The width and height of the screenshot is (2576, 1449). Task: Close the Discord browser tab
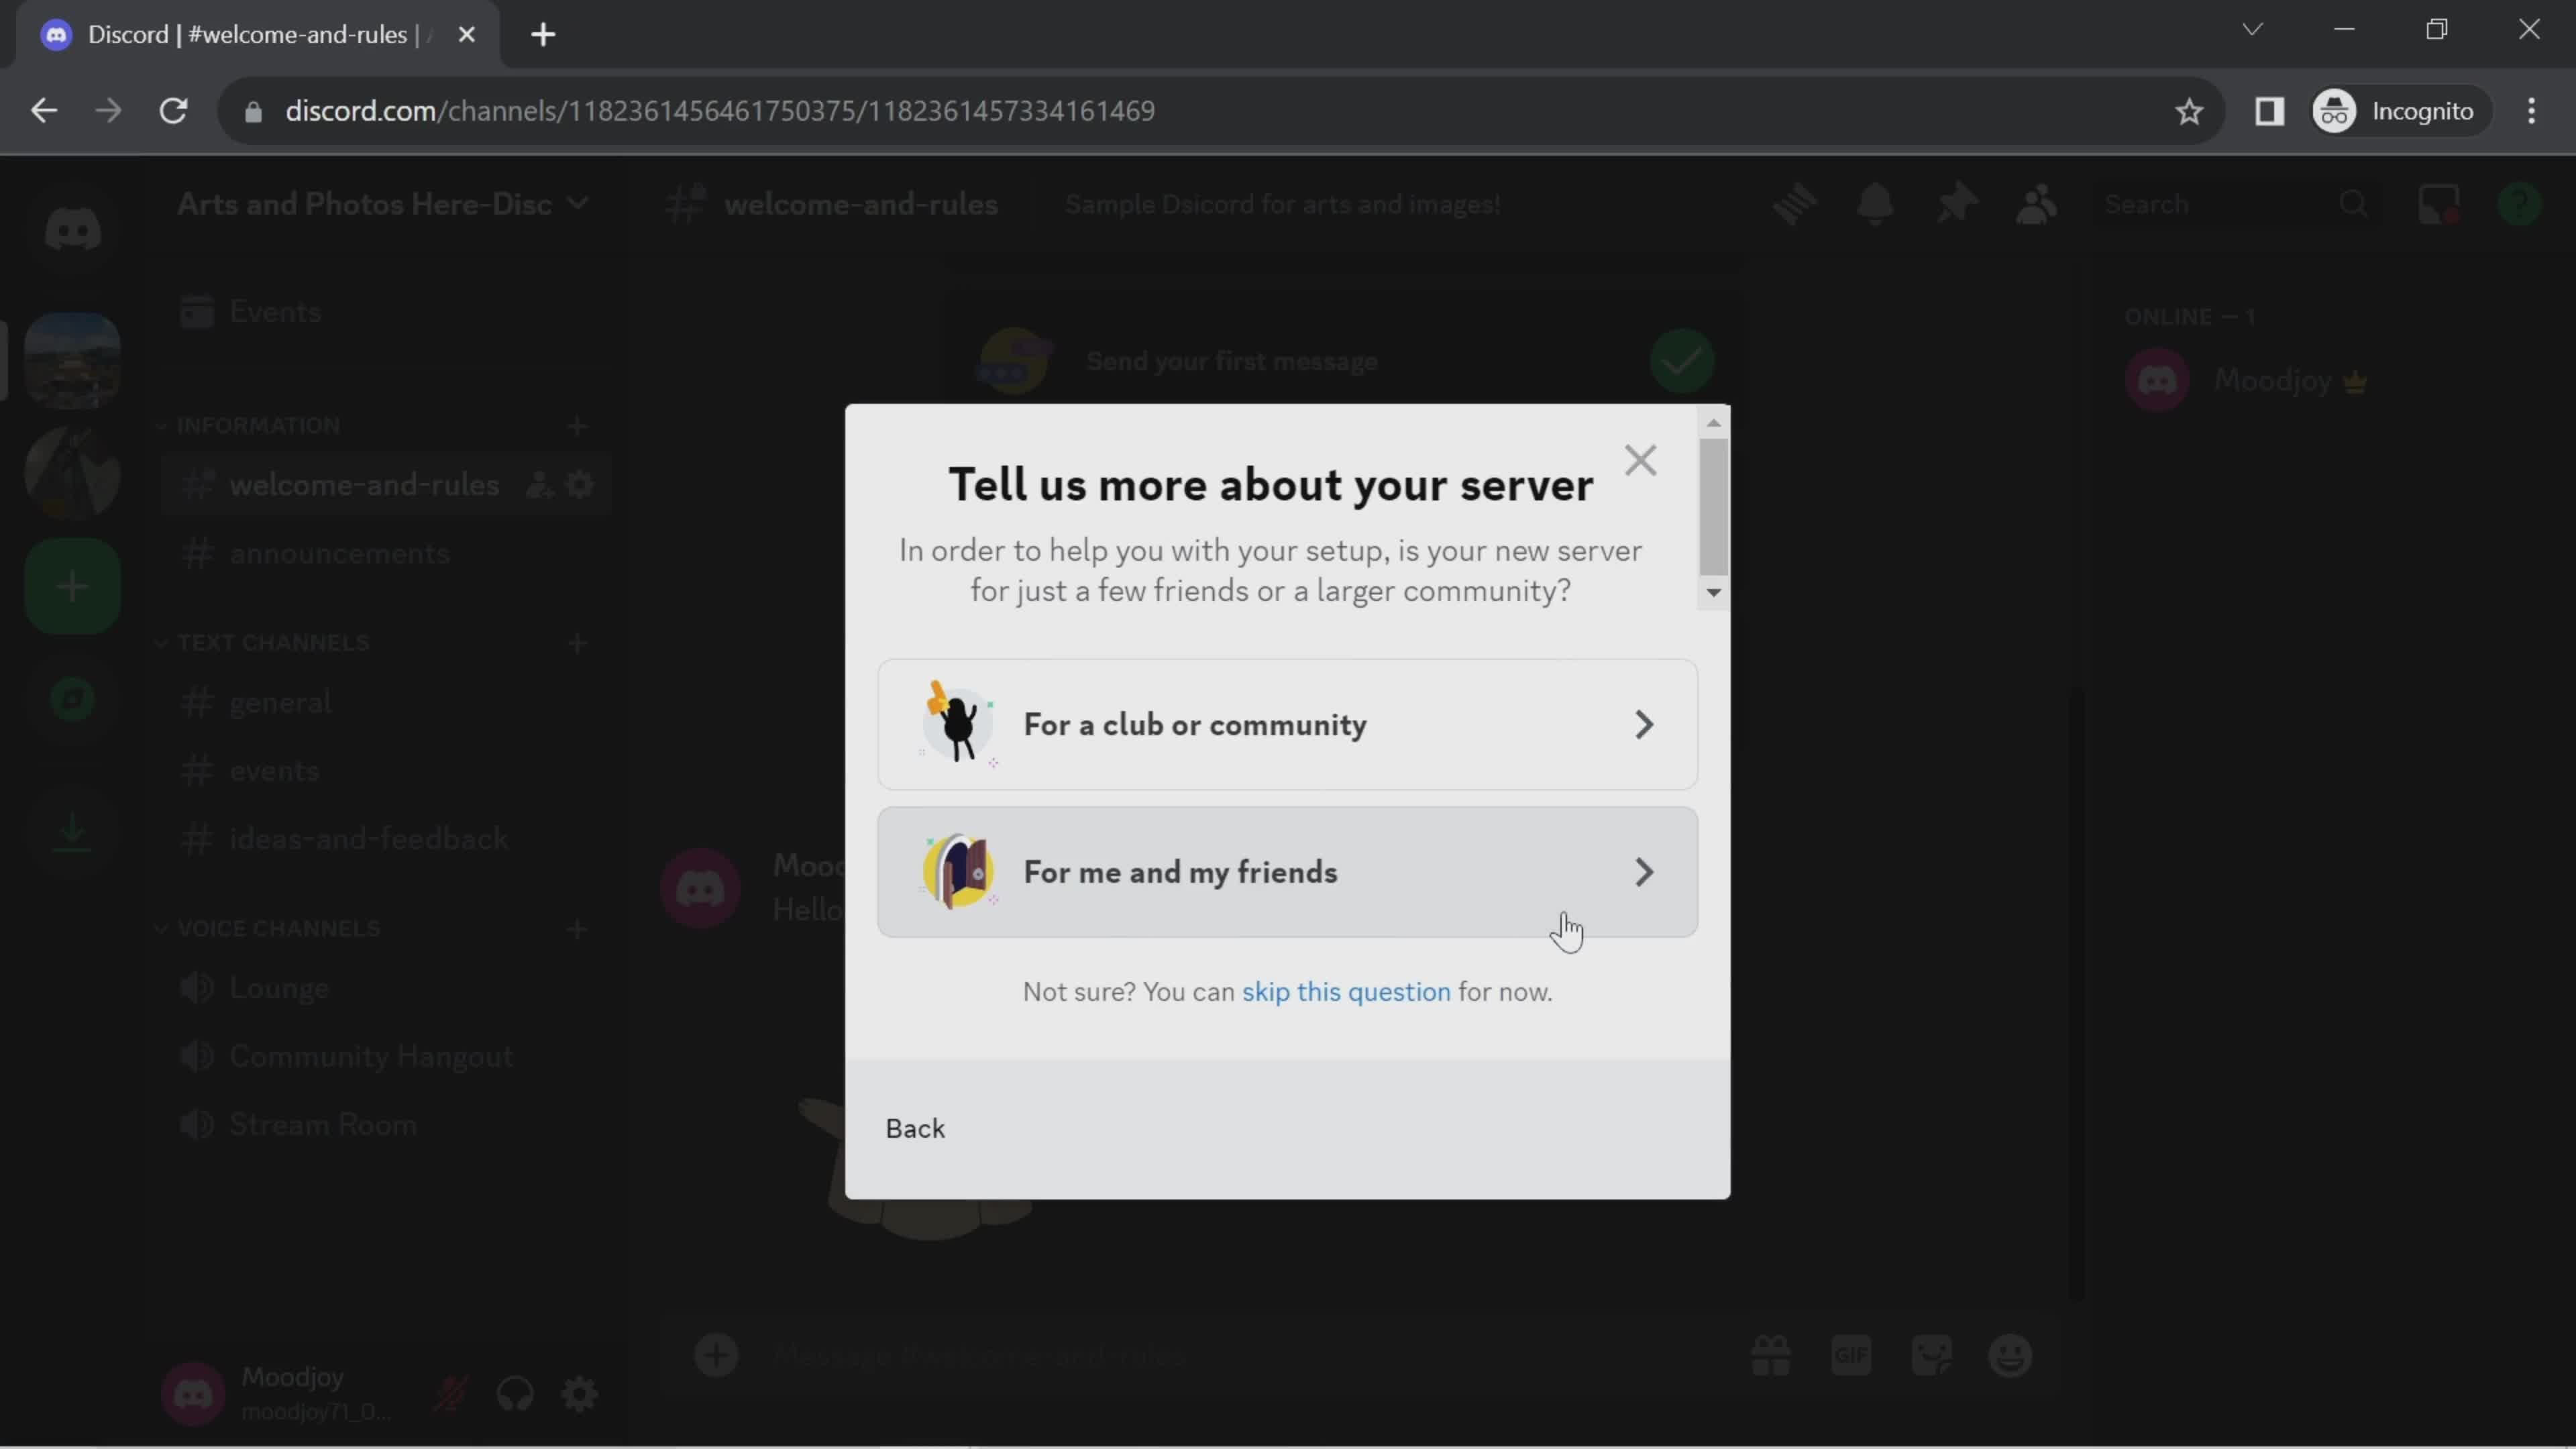coord(466,35)
